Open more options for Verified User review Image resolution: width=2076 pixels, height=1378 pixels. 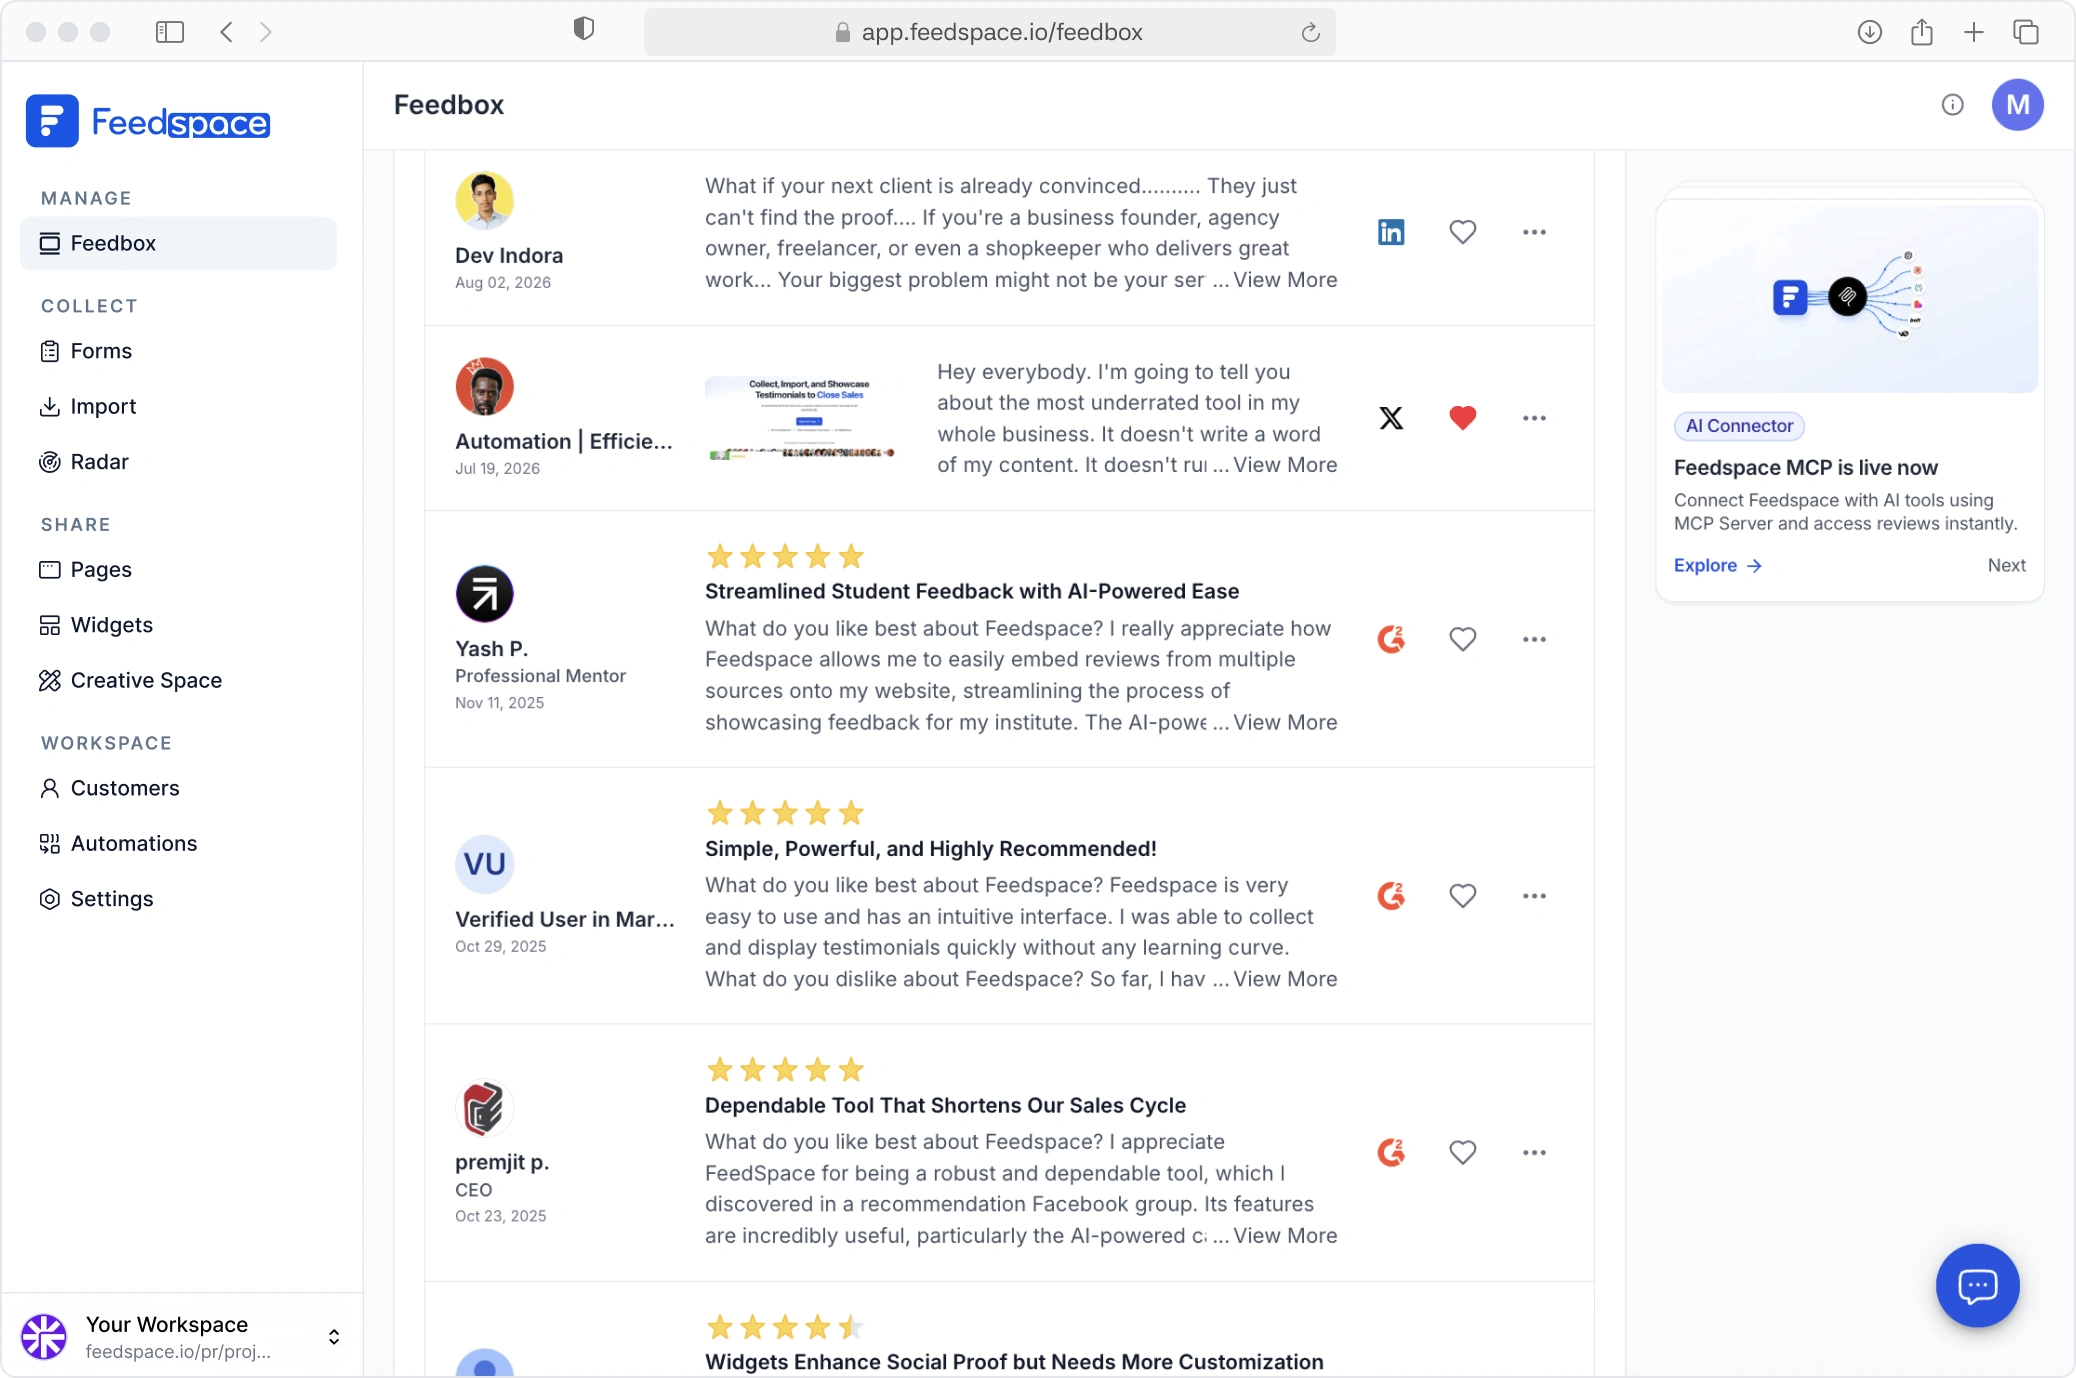point(1534,896)
